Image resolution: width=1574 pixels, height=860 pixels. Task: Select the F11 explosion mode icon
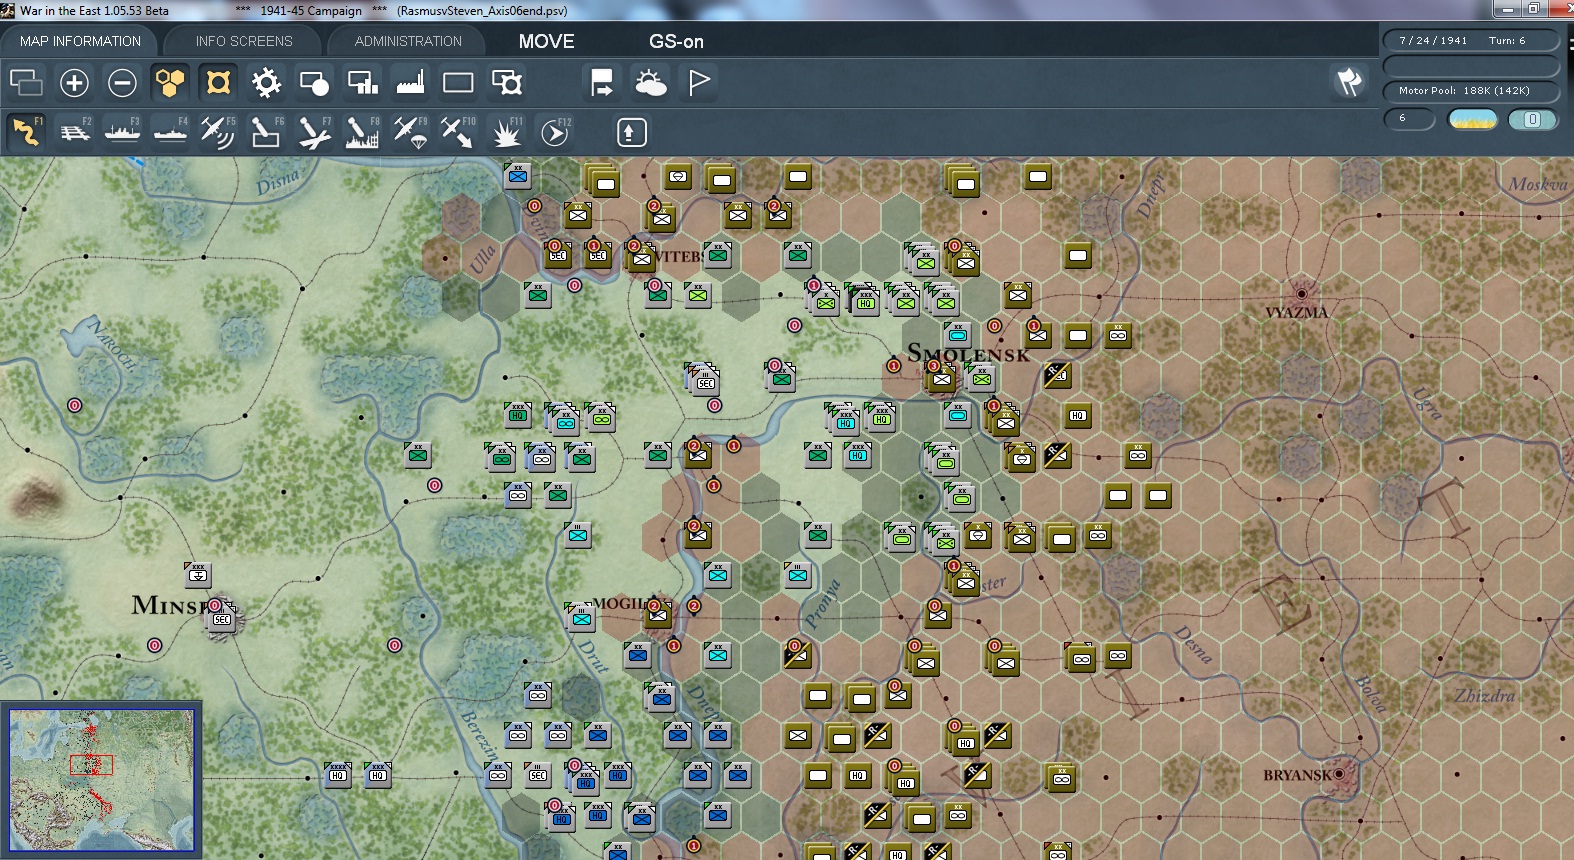click(506, 131)
